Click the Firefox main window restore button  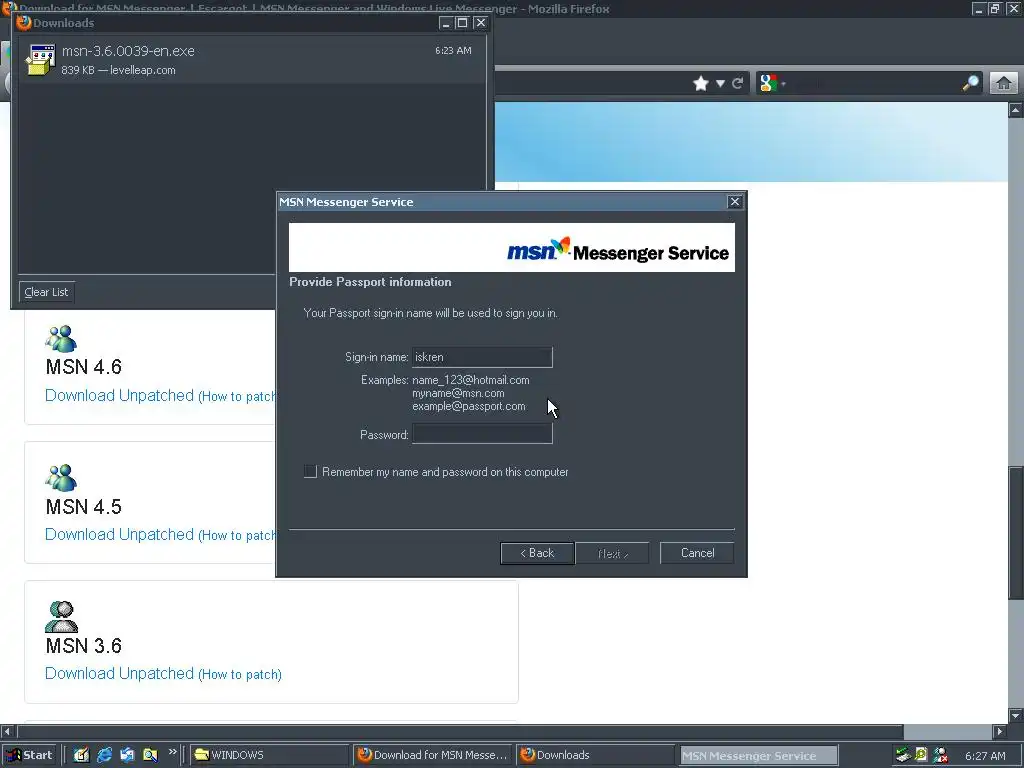[x=995, y=8]
